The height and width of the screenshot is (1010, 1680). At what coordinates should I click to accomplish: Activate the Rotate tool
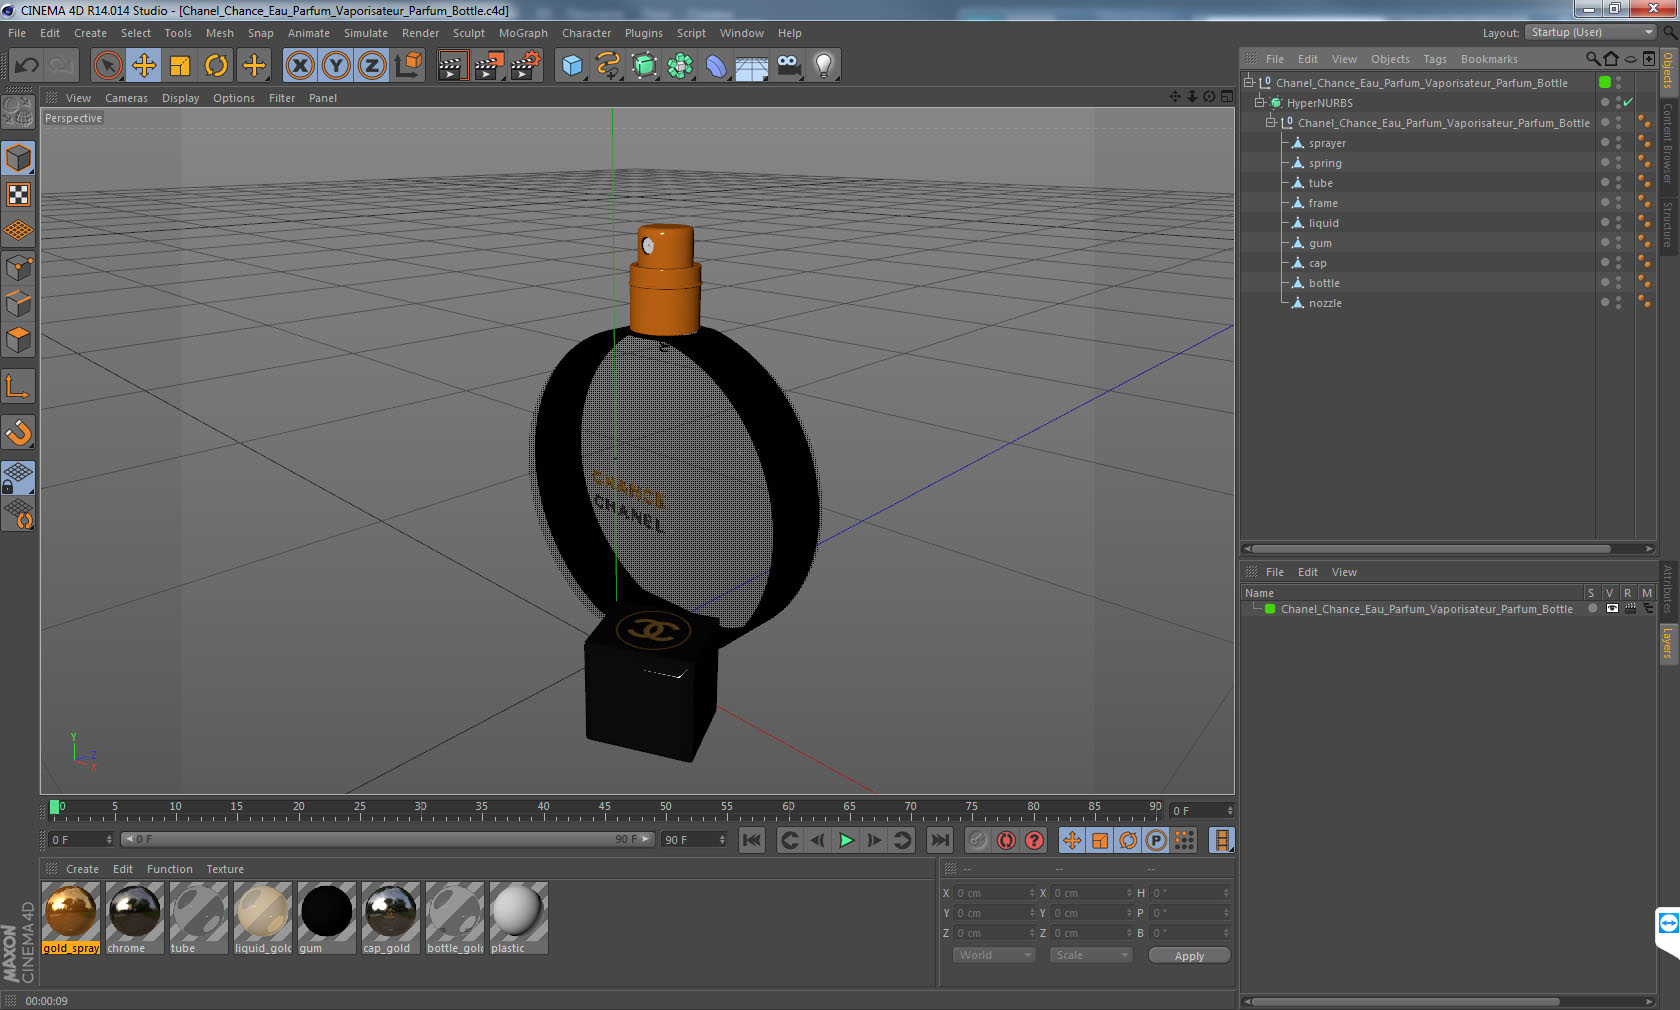[216, 66]
